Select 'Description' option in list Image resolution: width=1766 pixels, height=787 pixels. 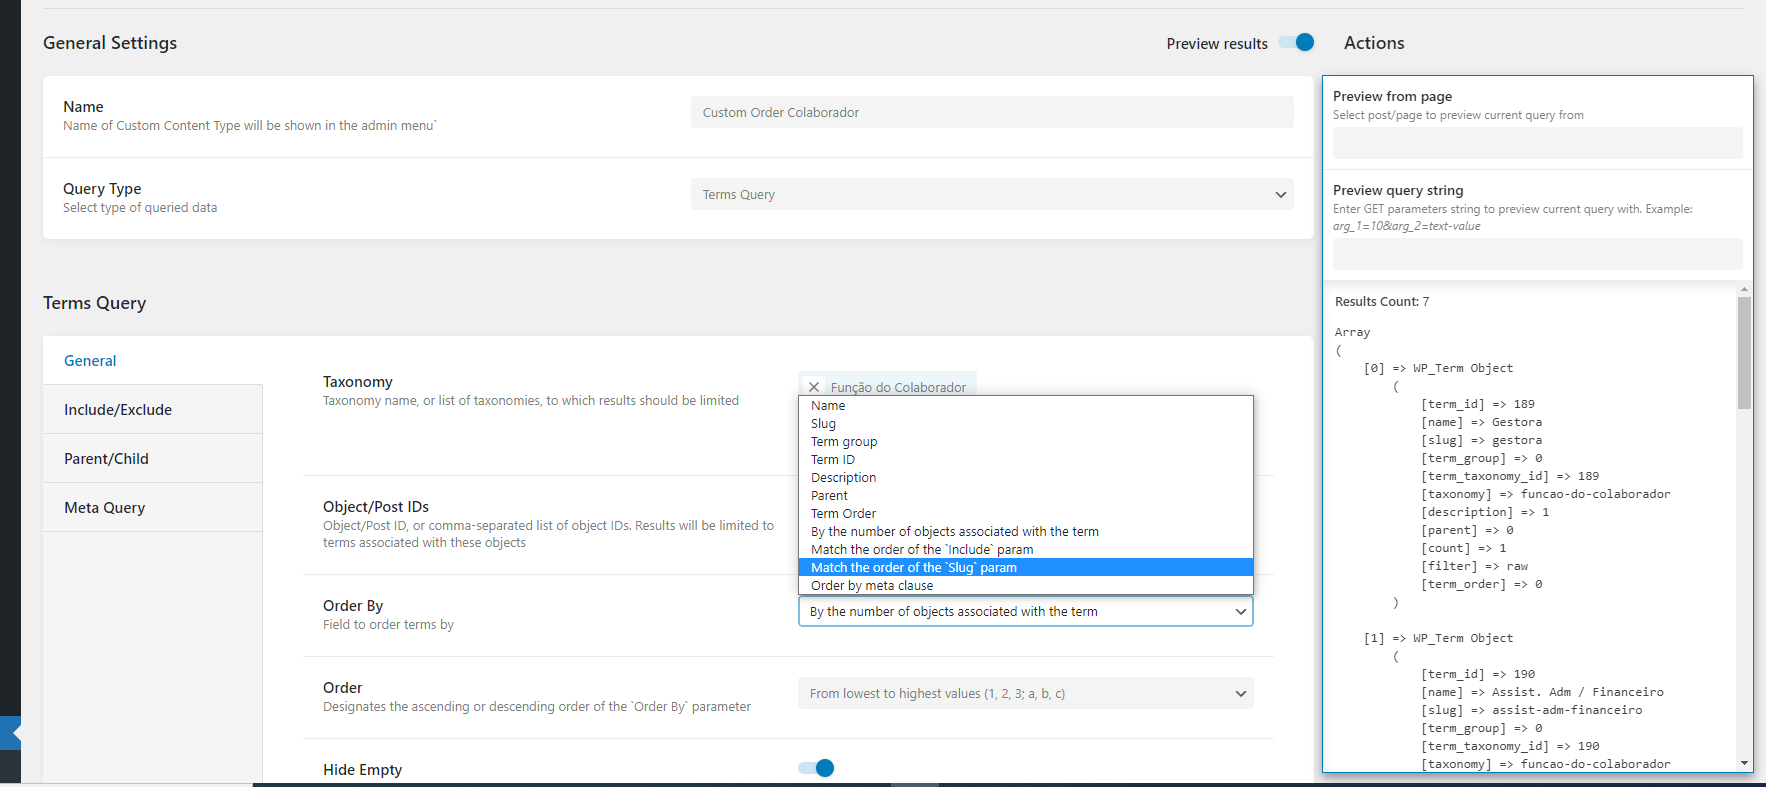click(x=1025, y=478)
